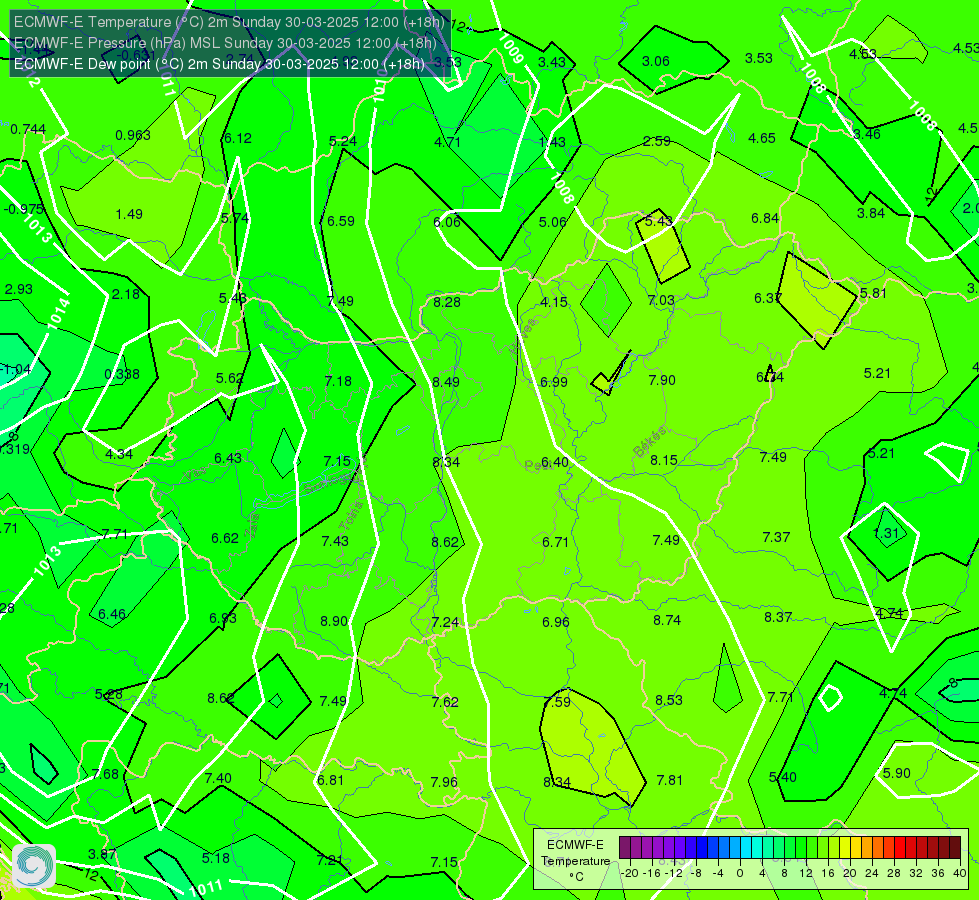Click the temperature value 4.71
This screenshot has width=979, height=900.
[448, 142]
